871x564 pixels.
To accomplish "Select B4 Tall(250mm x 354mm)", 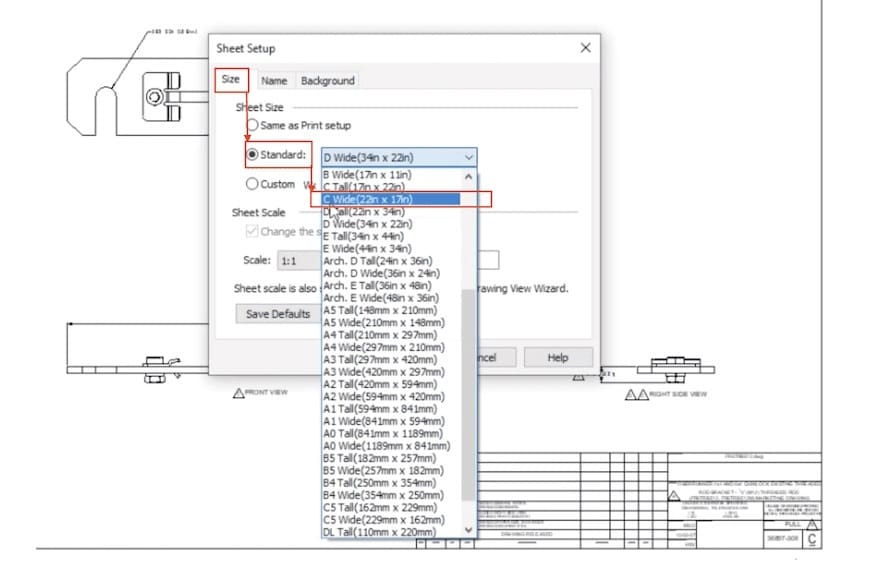I will tap(391, 482).
